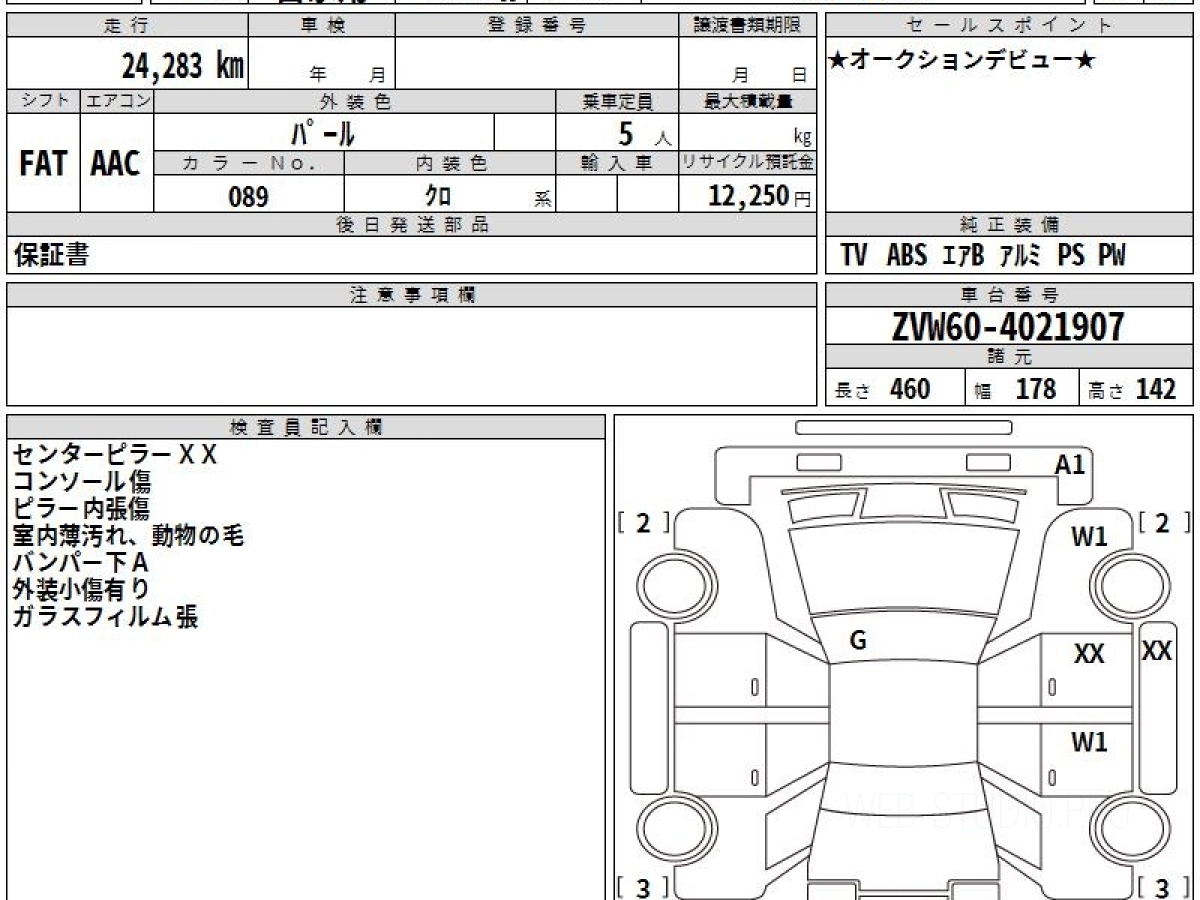Click the 譲渡書類期限 header
This screenshot has height=900, width=1200.
(x=748, y=27)
